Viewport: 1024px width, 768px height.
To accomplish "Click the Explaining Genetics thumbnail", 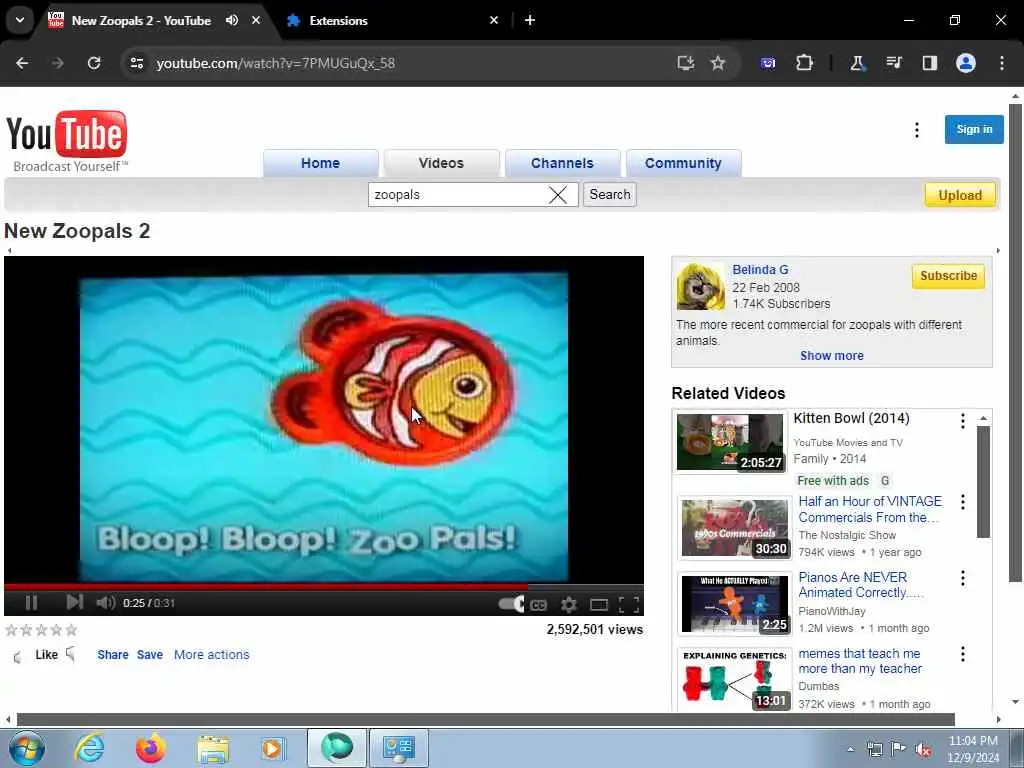I will click(735, 679).
